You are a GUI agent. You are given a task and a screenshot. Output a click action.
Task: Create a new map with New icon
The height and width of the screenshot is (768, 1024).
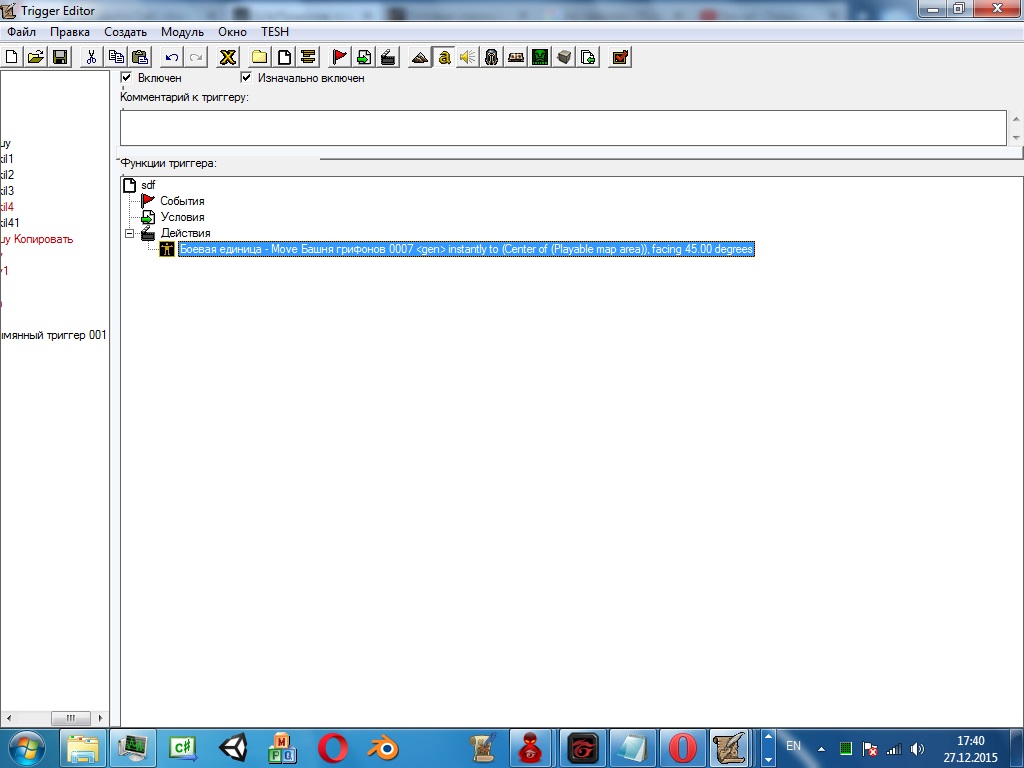(12, 57)
